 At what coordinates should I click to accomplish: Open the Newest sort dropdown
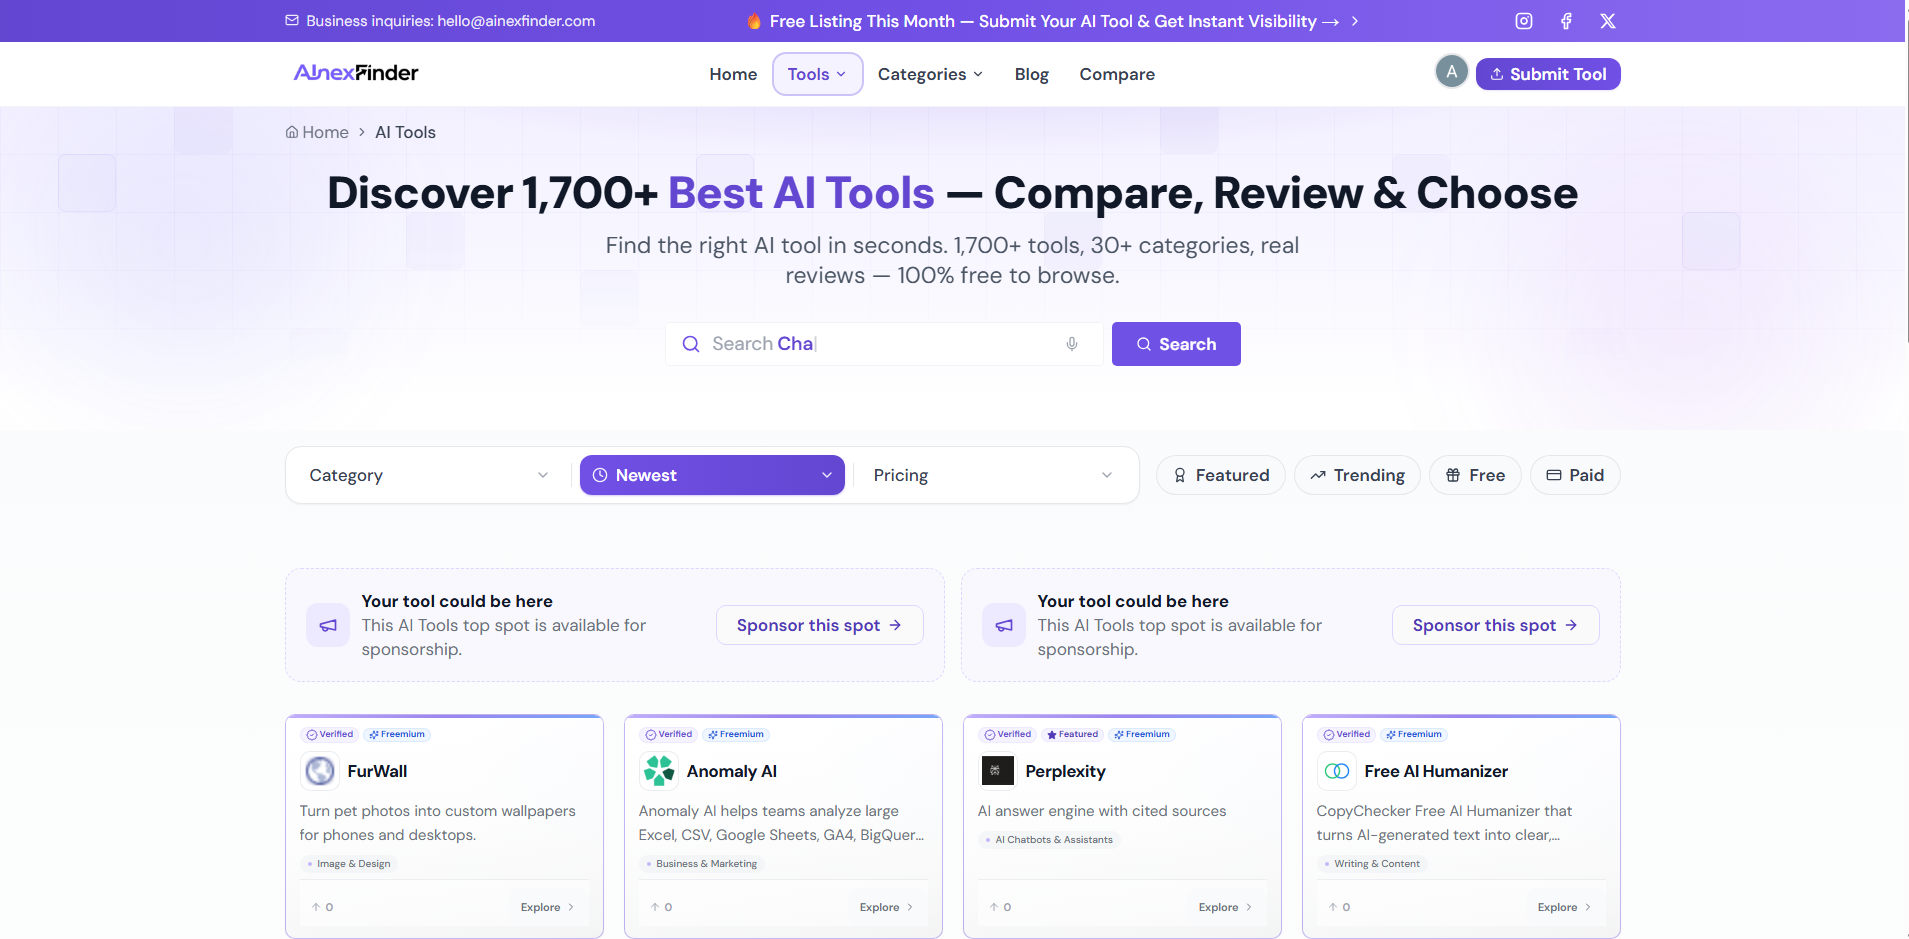(712, 475)
